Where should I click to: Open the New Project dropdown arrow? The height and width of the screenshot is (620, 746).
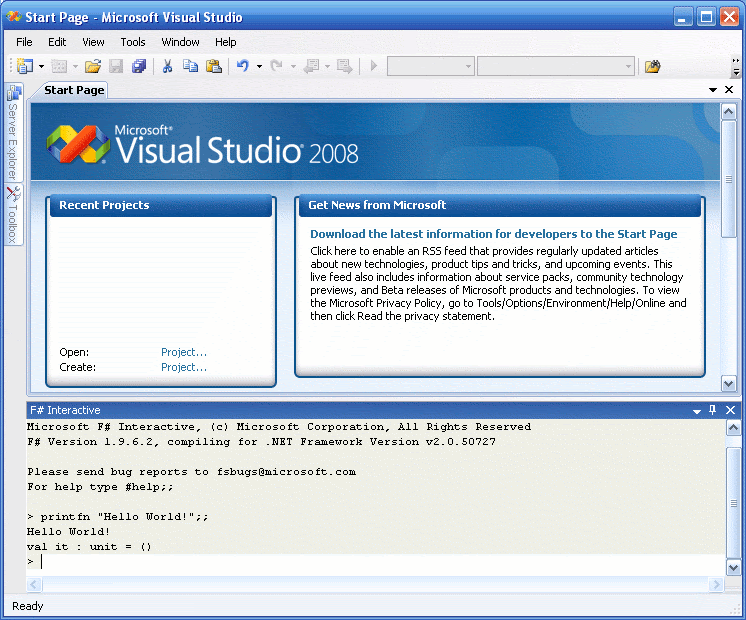point(41,67)
